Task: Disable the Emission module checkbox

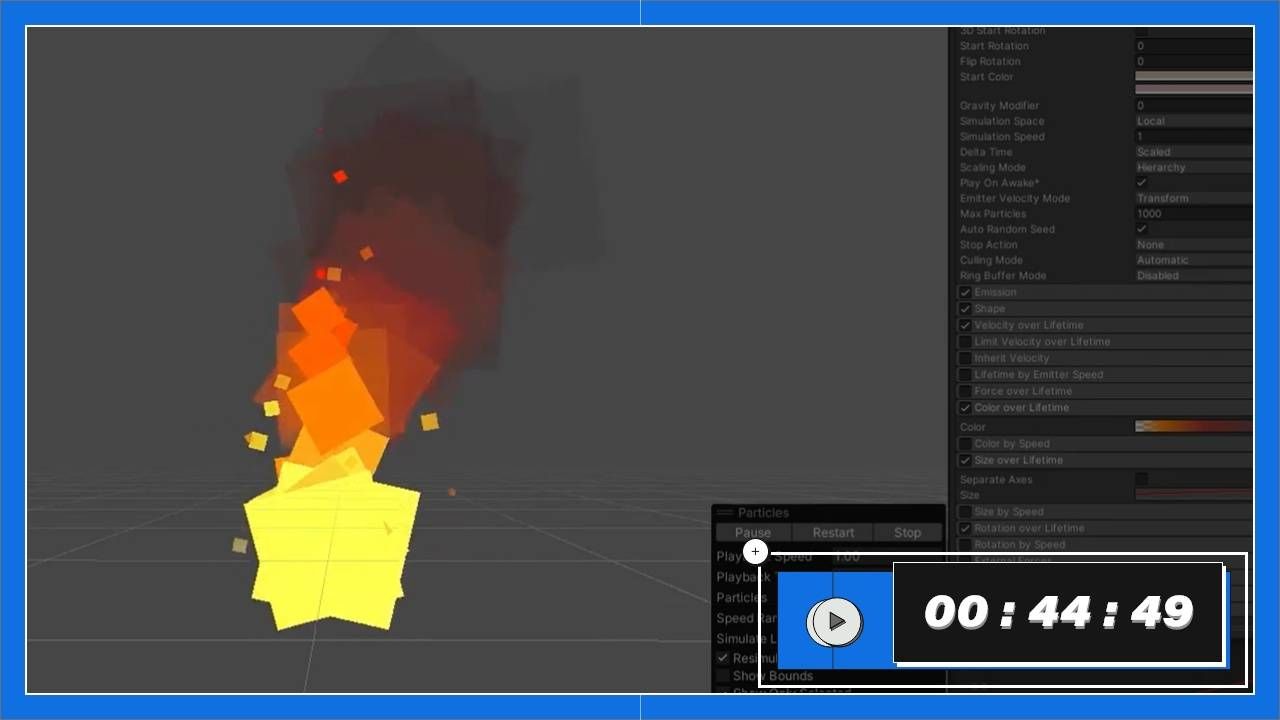Action: 965,292
